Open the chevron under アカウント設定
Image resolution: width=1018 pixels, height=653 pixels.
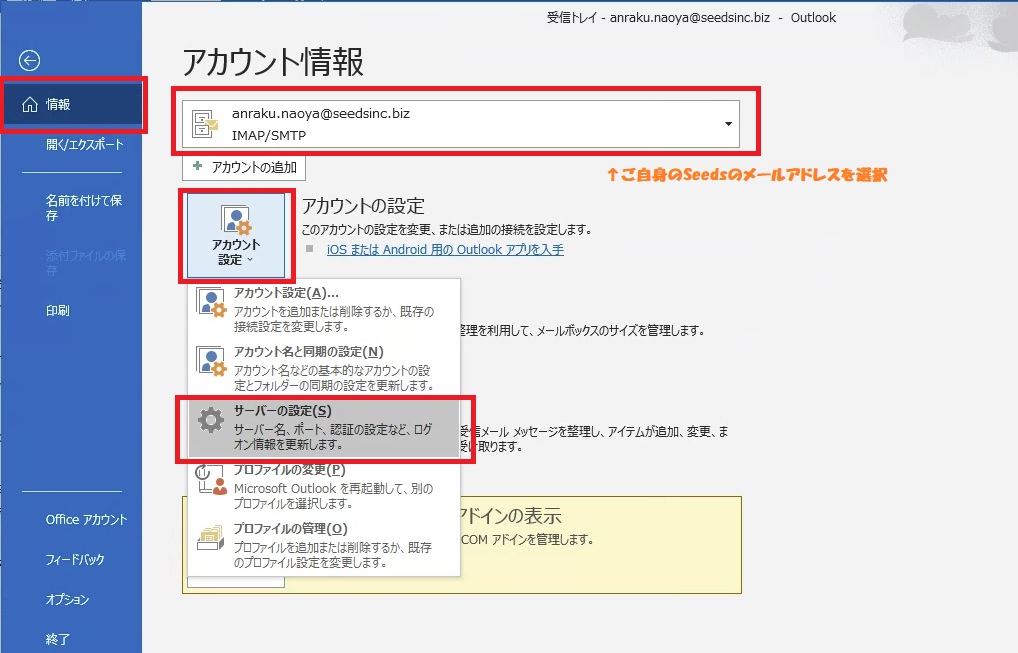click(x=250, y=262)
